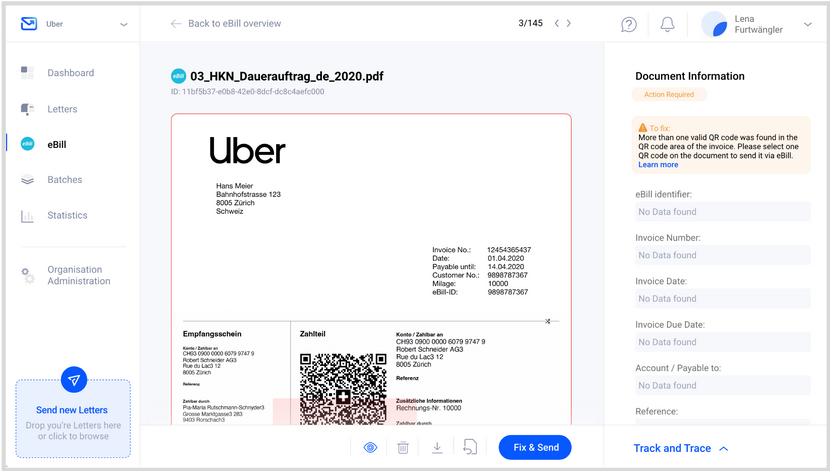Click the Track and Trace chevron
This screenshot has height=471, width=830.
[724, 449]
